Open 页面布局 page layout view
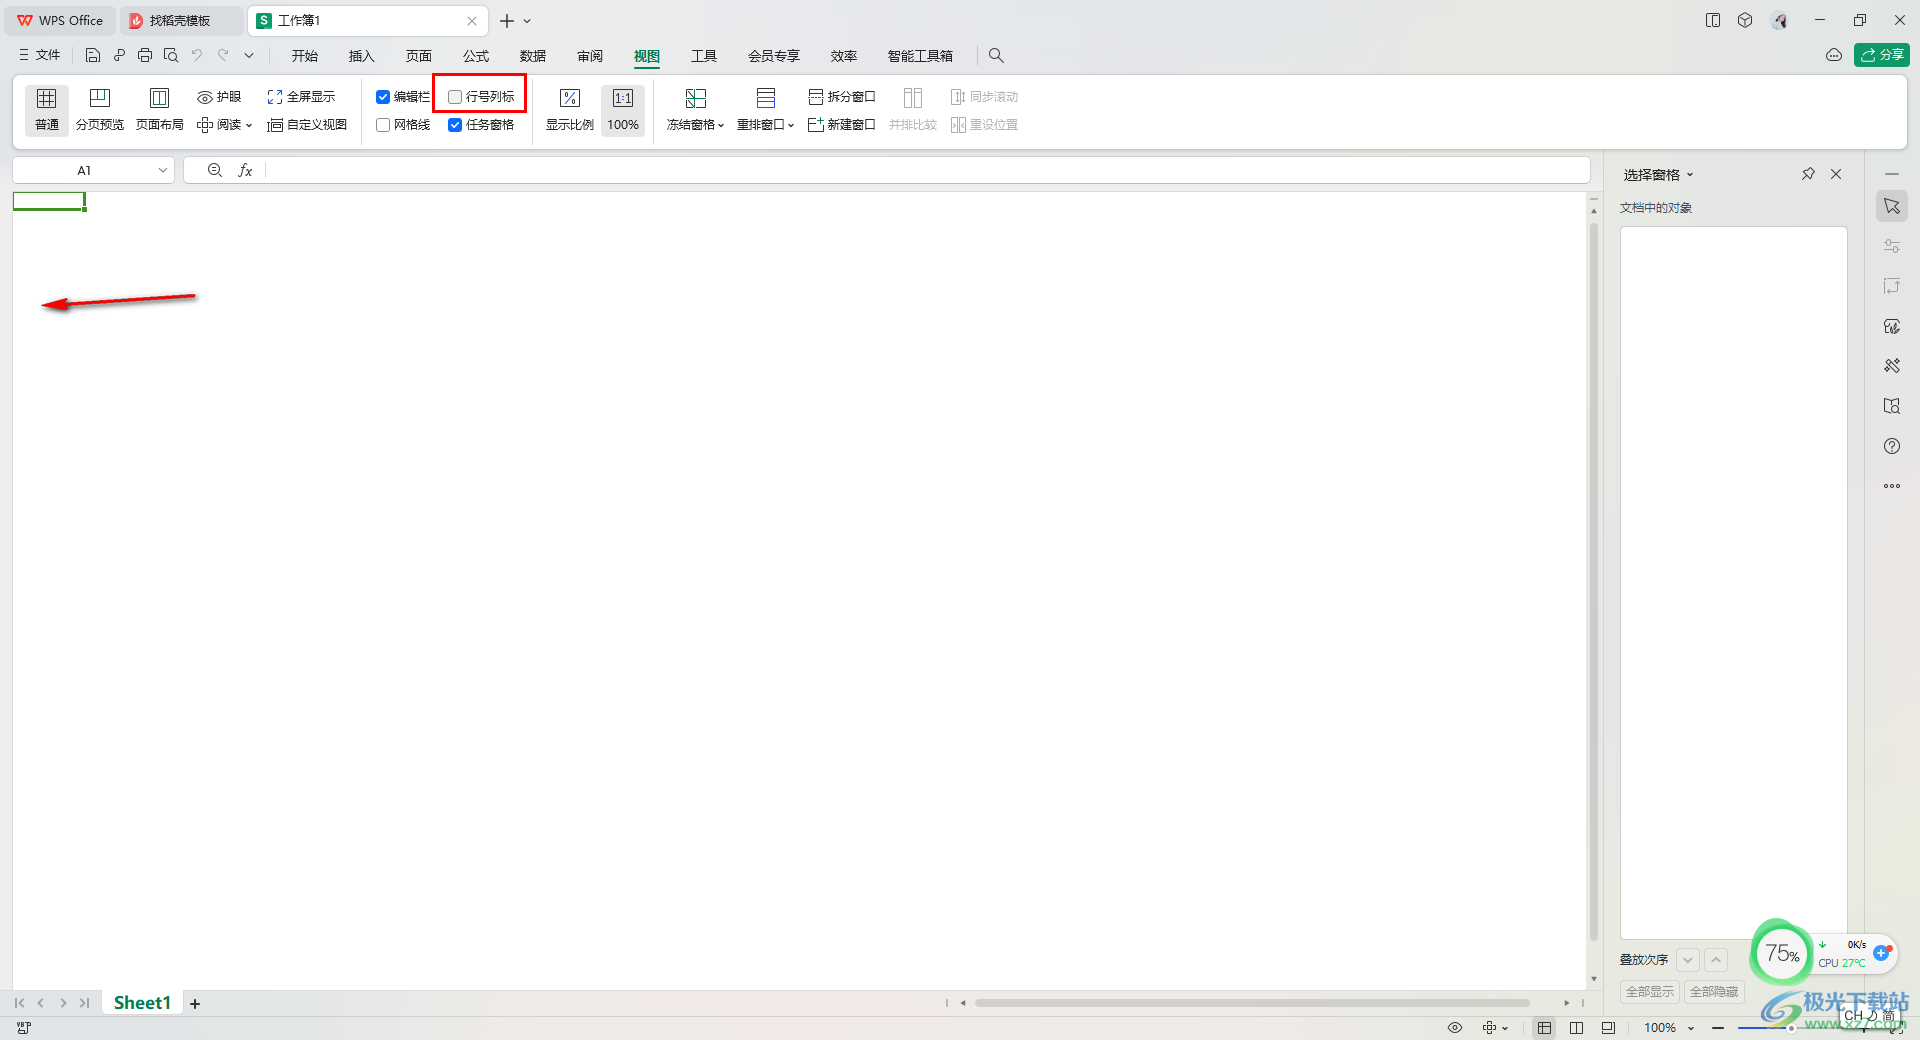The height and width of the screenshot is (1040, 1920). click(160, 110)
